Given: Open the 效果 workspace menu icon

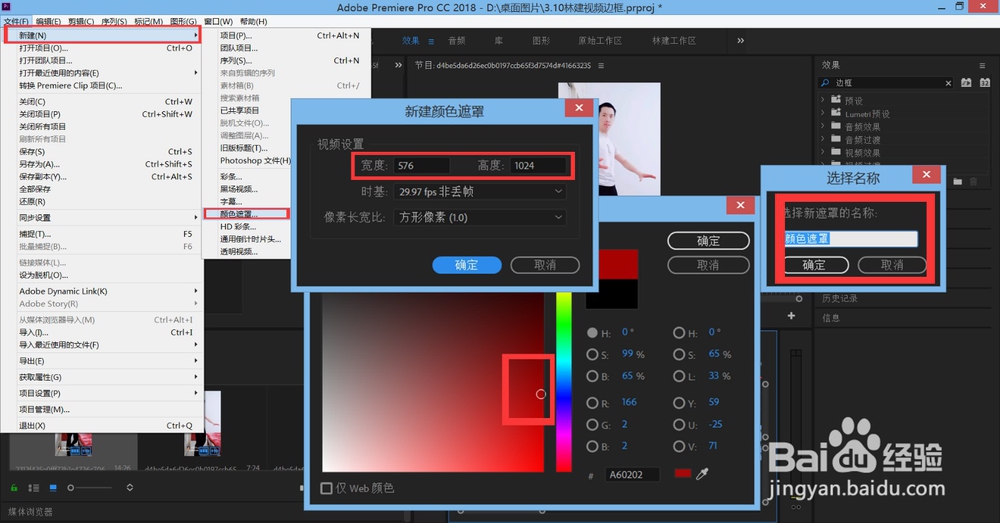Looking at the screenshot, I should click(x=431, y=41).
